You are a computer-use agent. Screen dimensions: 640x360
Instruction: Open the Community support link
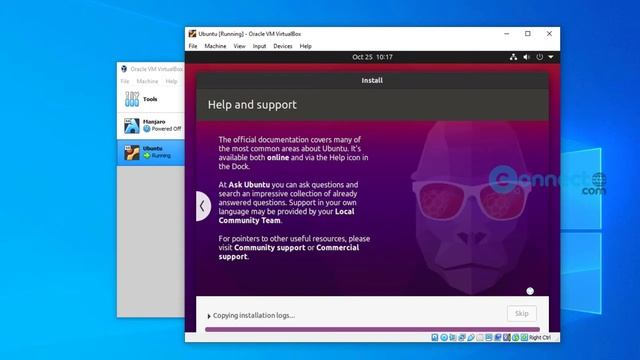pyautogui.click(x=269, y=247)
